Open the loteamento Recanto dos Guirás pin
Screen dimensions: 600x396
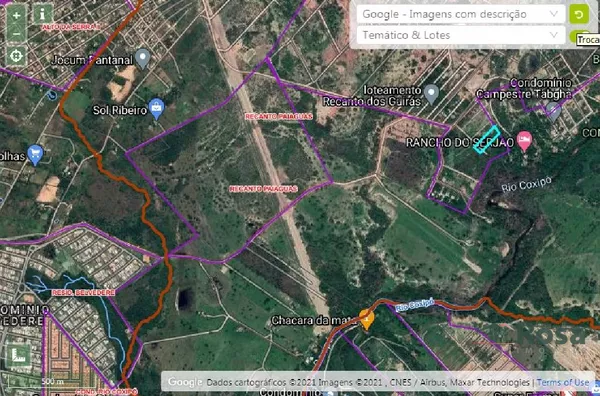point(432,94)
